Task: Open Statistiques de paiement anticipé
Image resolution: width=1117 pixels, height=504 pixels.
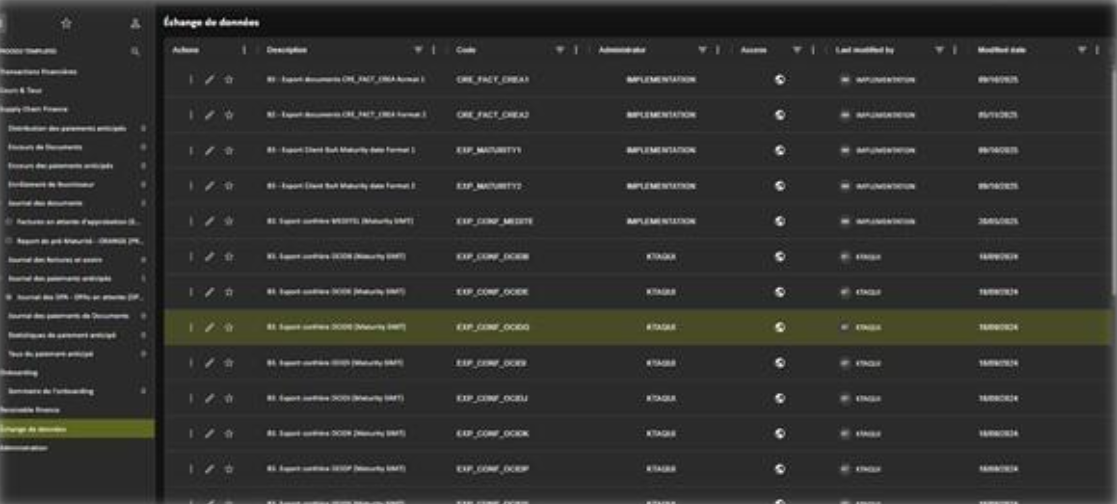Action: coord(62,334)
